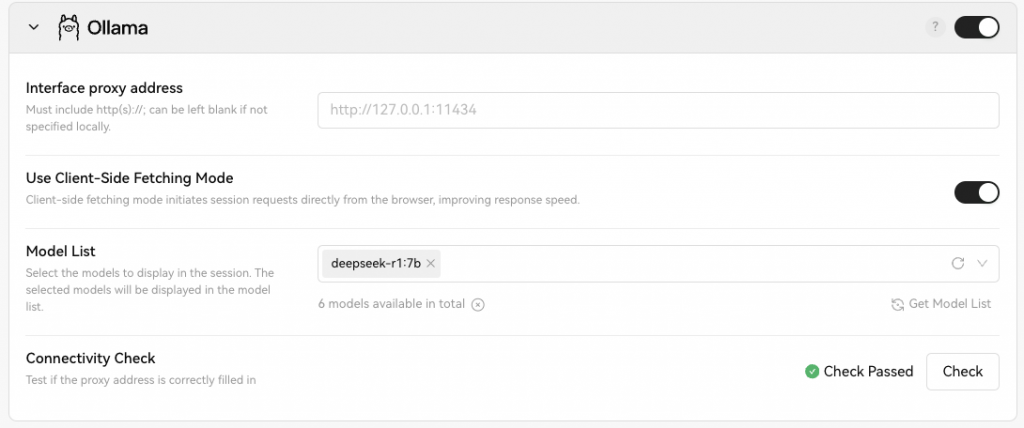The image size is (1024, 428).
Task: Click the Ollama llama logo
Action: [69, 28]
